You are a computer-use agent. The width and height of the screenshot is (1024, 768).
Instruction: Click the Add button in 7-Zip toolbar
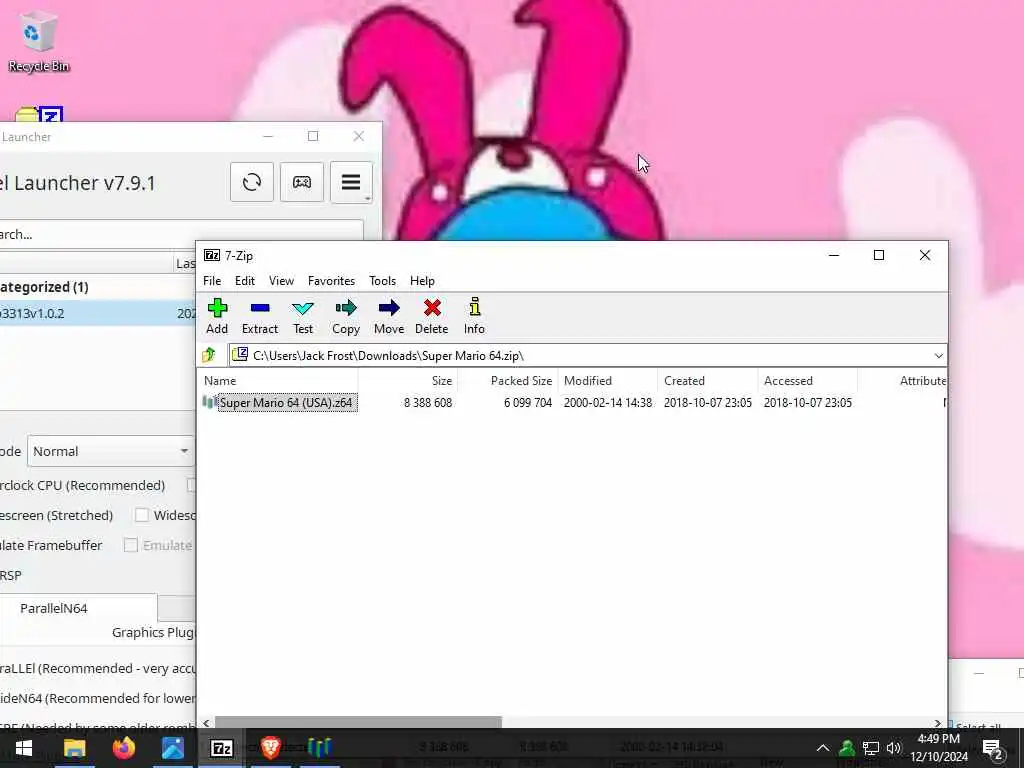coord(217,317)
